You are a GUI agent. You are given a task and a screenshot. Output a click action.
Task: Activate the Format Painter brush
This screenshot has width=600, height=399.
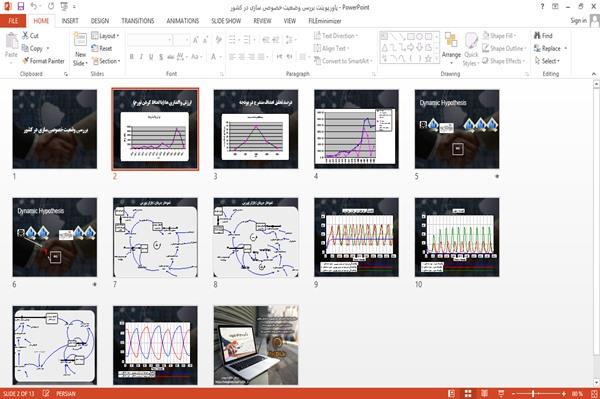[43, 61]
